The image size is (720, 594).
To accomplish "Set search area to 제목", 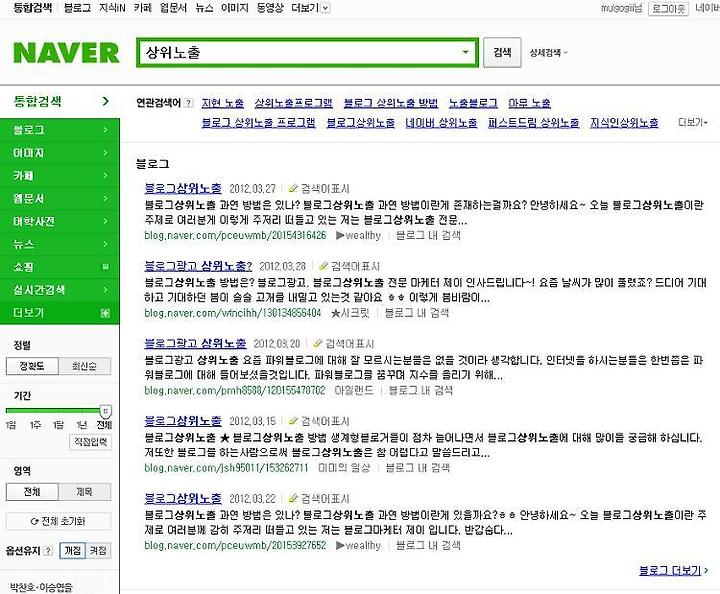I will tap(84, 492).
